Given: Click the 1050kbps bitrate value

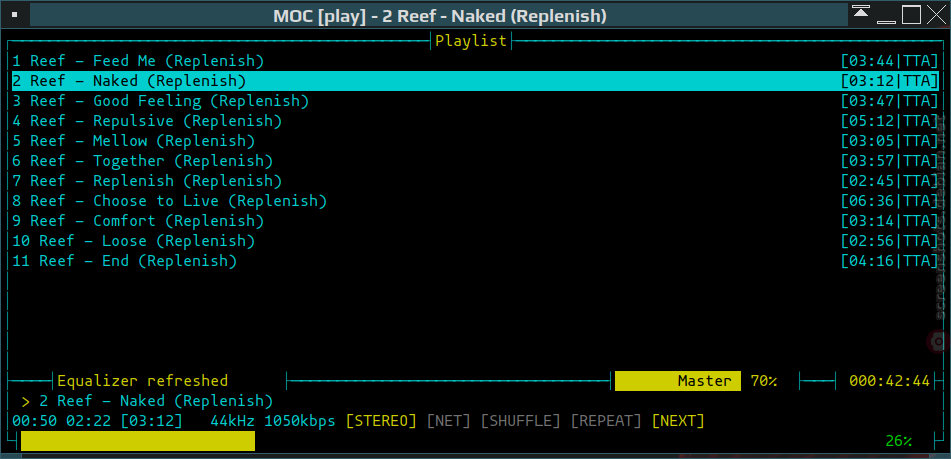Looking at the screenshot, I should [x=300, y=421].
